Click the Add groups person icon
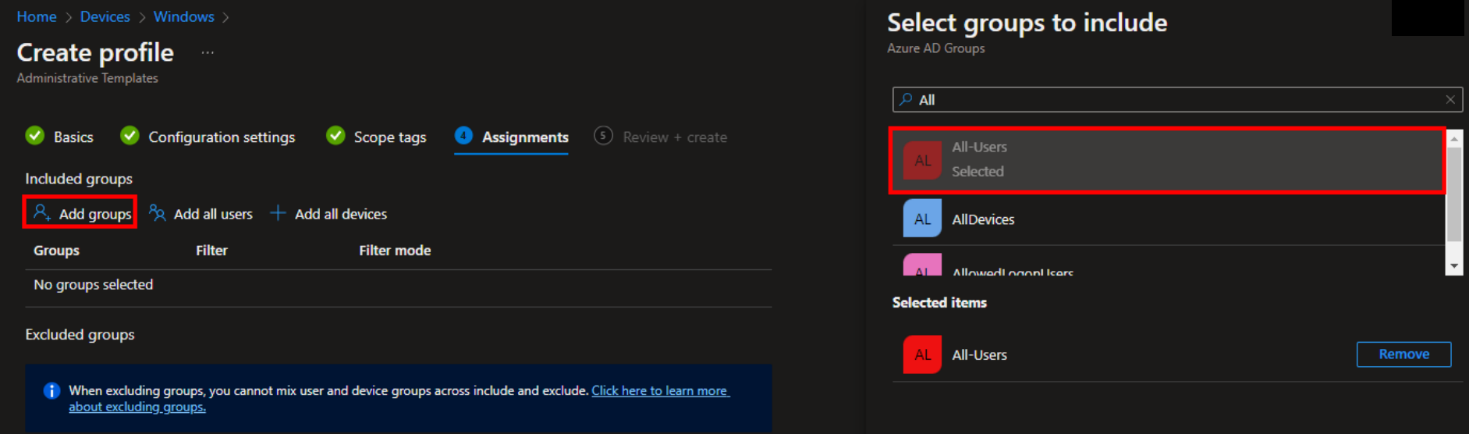1469x434 pixels. click(x=41, y=213)
